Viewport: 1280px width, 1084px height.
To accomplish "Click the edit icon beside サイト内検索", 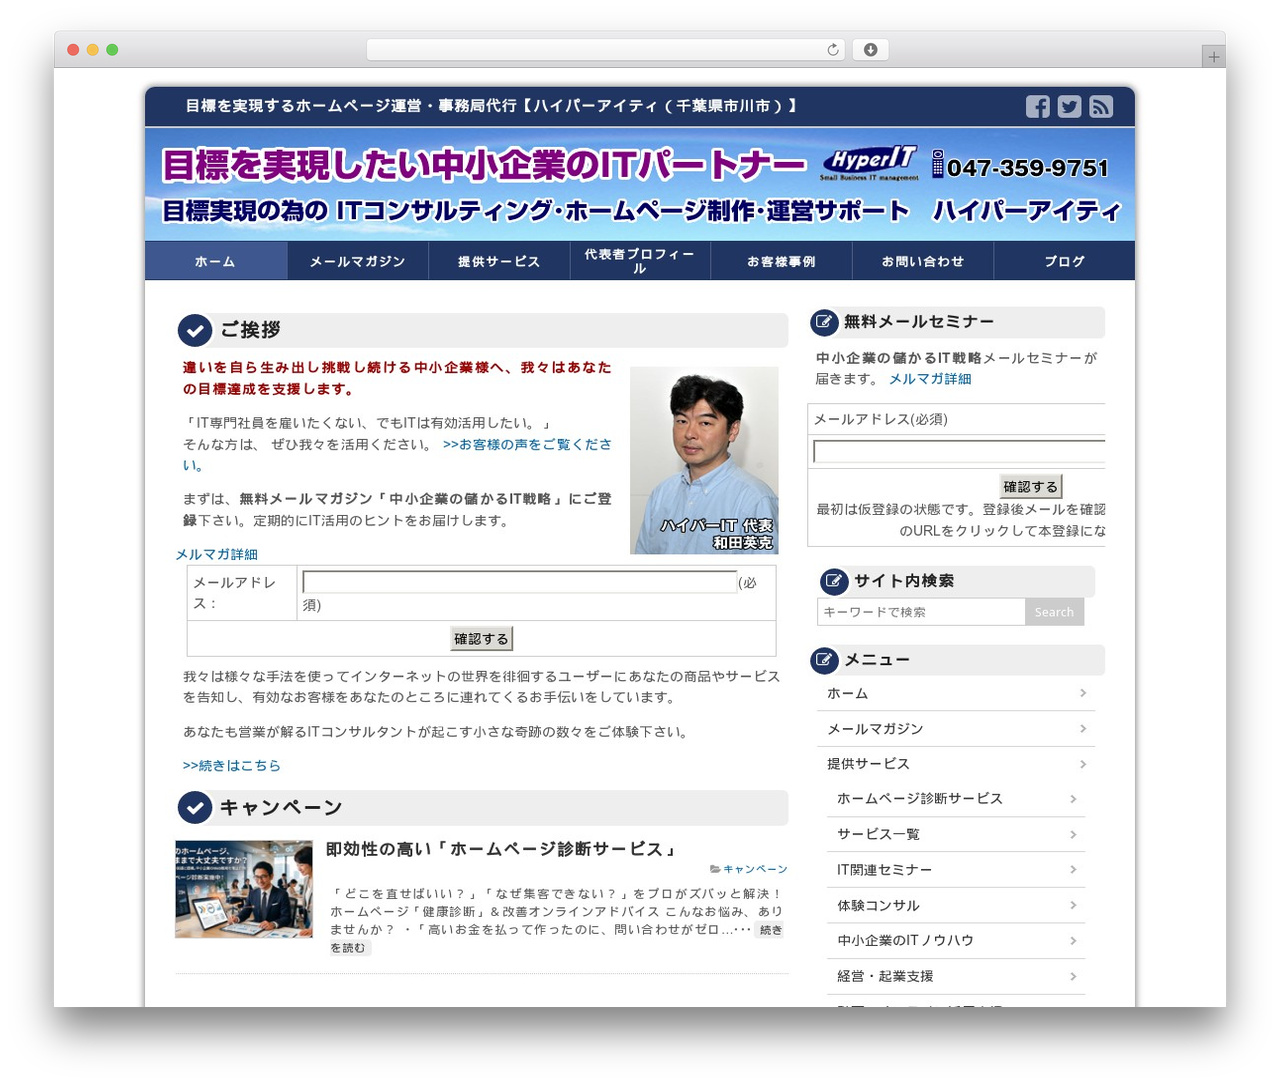I will [x=834, y=581].
